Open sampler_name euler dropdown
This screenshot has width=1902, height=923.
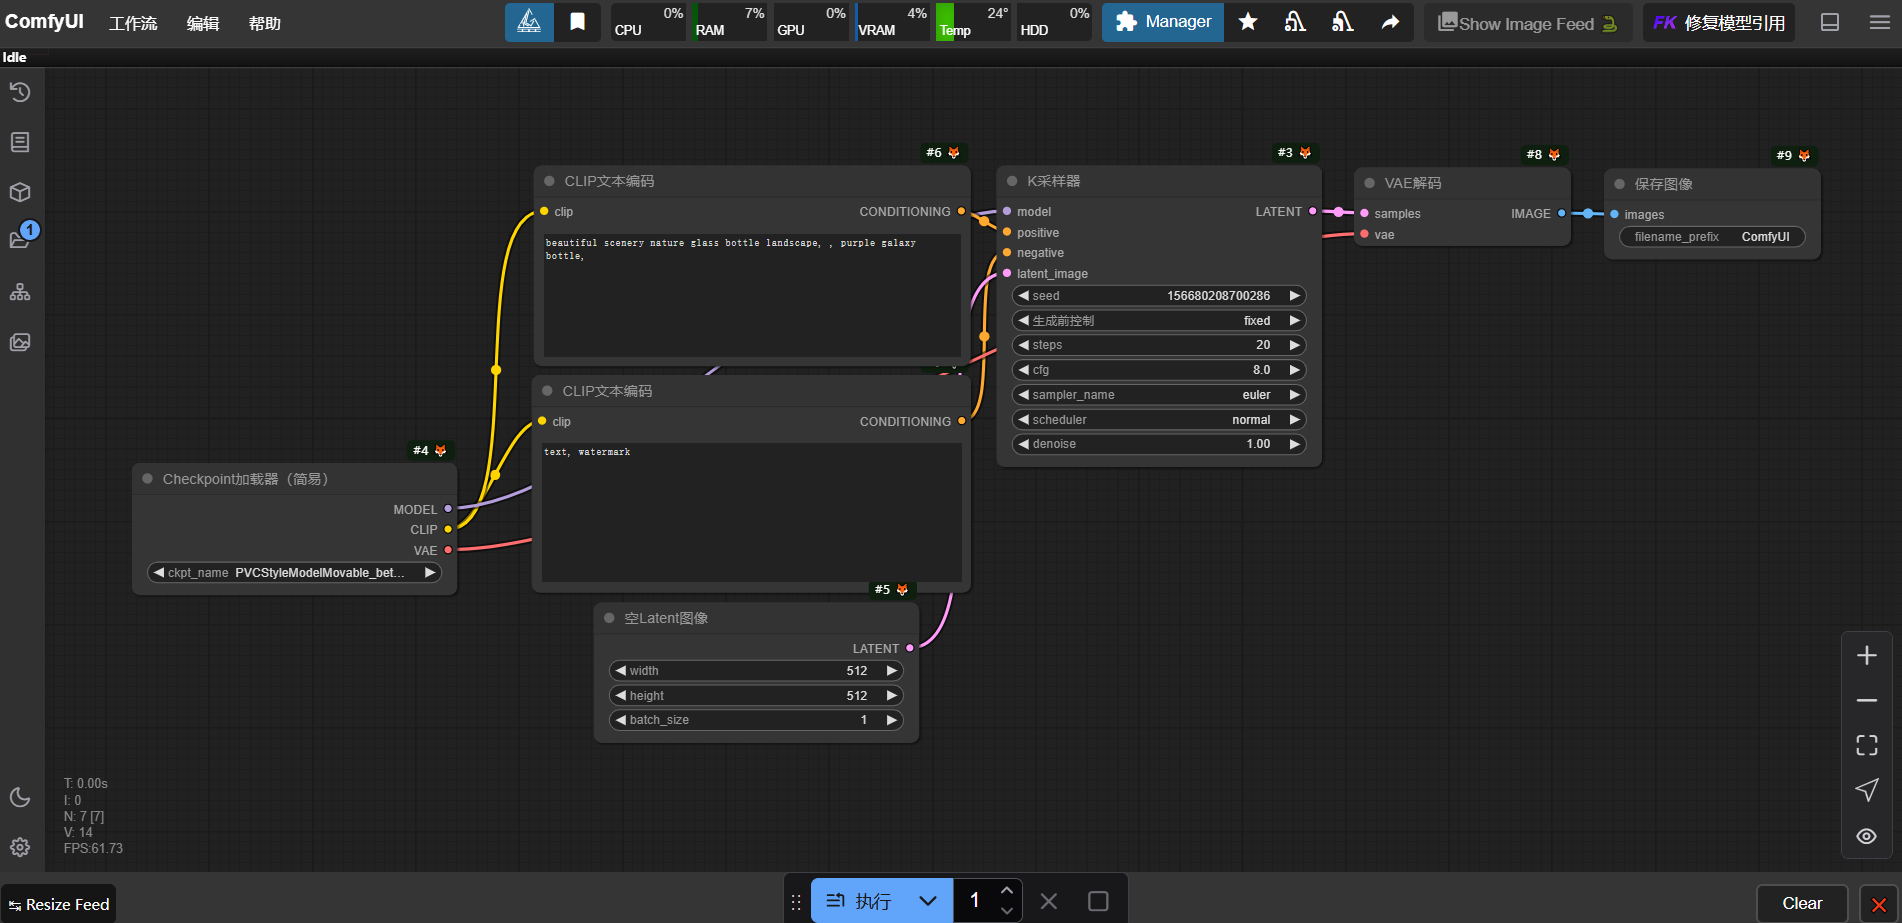point(1159,395)
